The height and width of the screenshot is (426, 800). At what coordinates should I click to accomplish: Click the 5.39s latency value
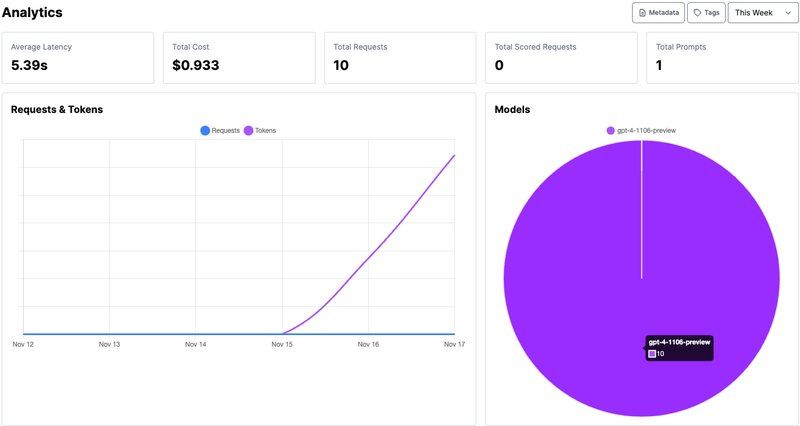point(29,65)
